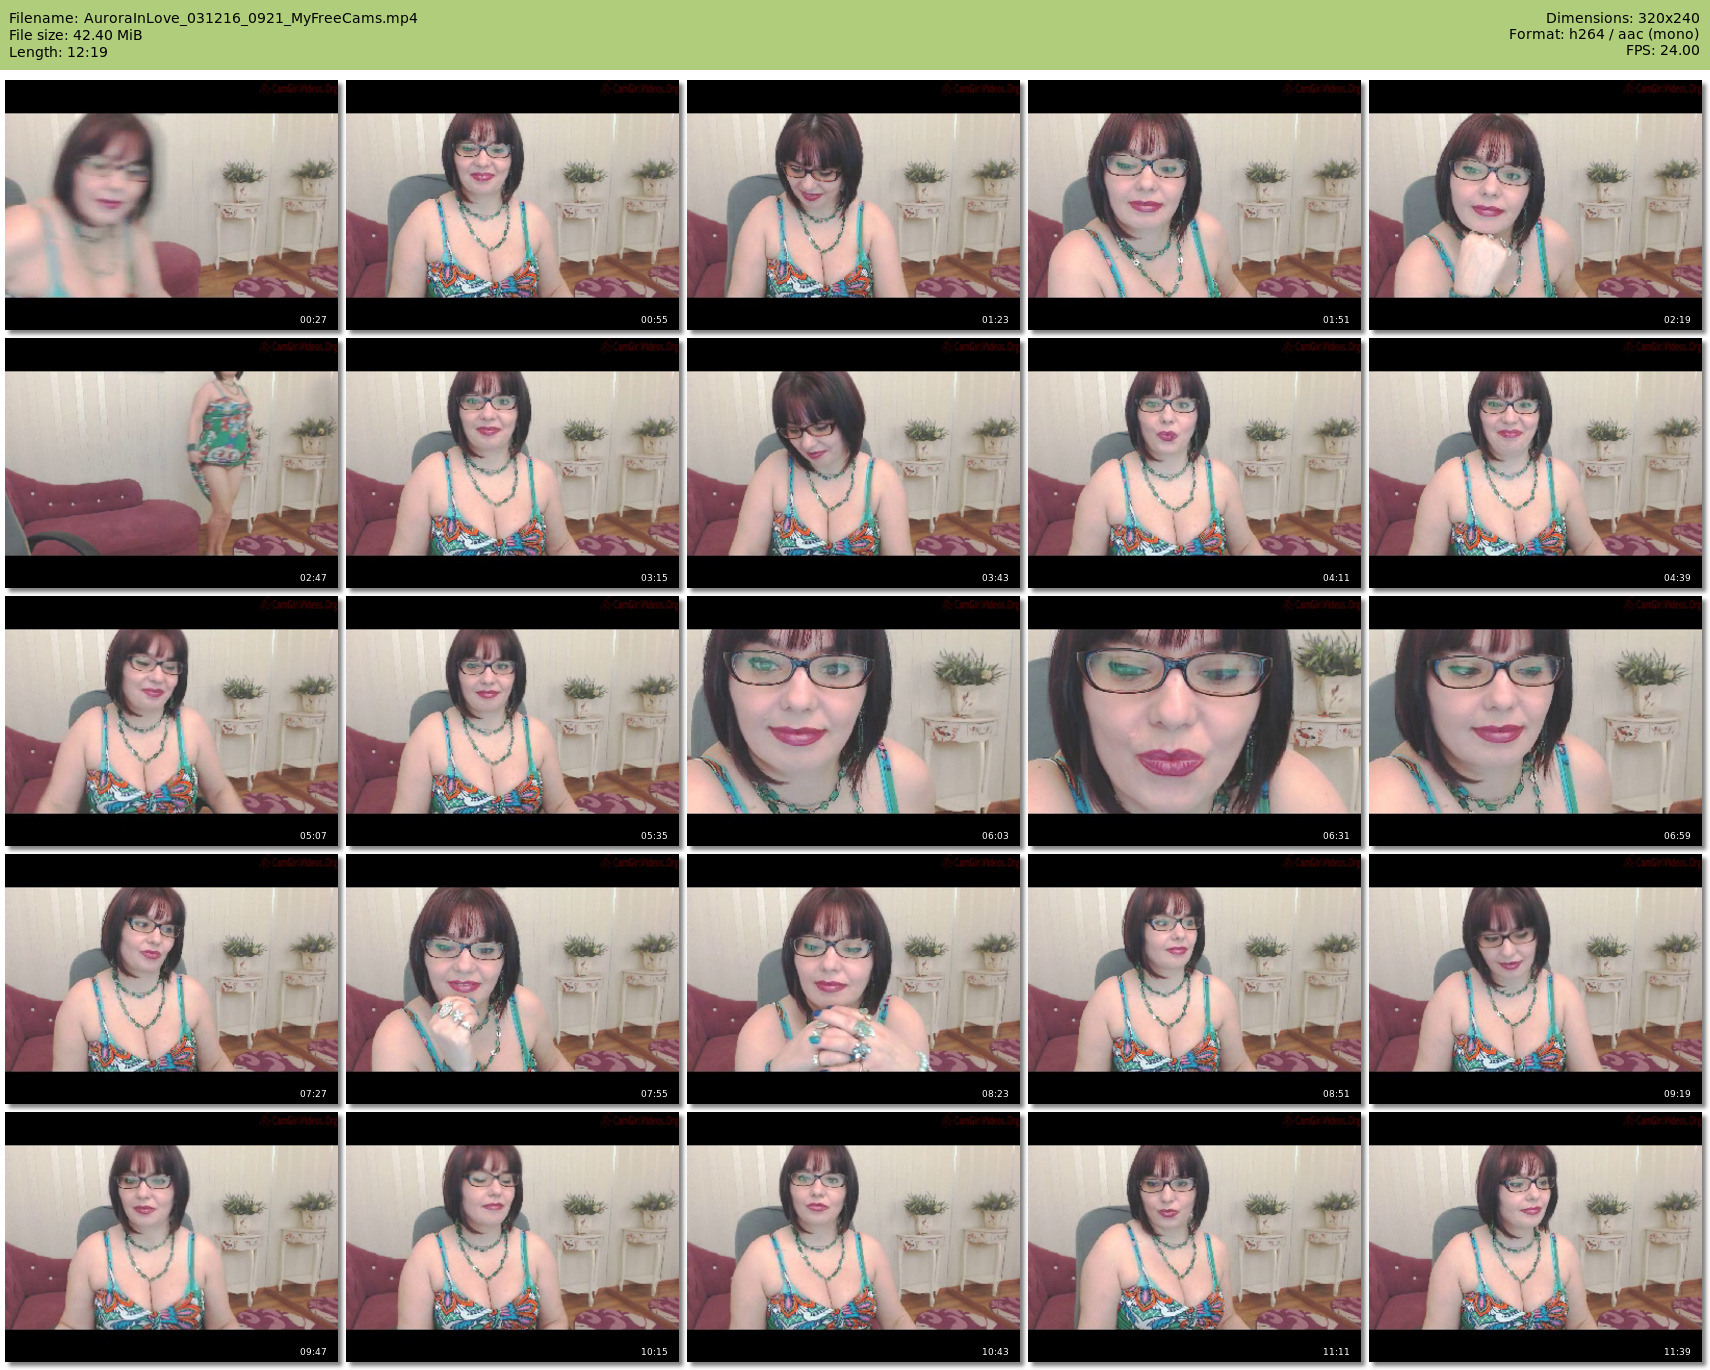Open the close-up thumbnail at 06:31

(x=1194, y=721)
